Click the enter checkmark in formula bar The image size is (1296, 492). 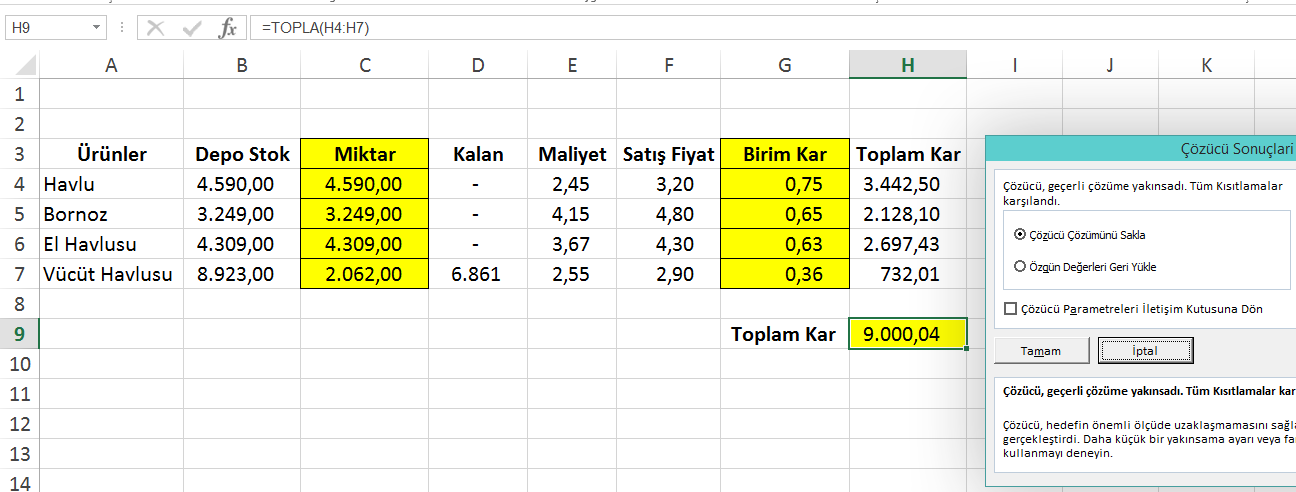click(191, 28)
